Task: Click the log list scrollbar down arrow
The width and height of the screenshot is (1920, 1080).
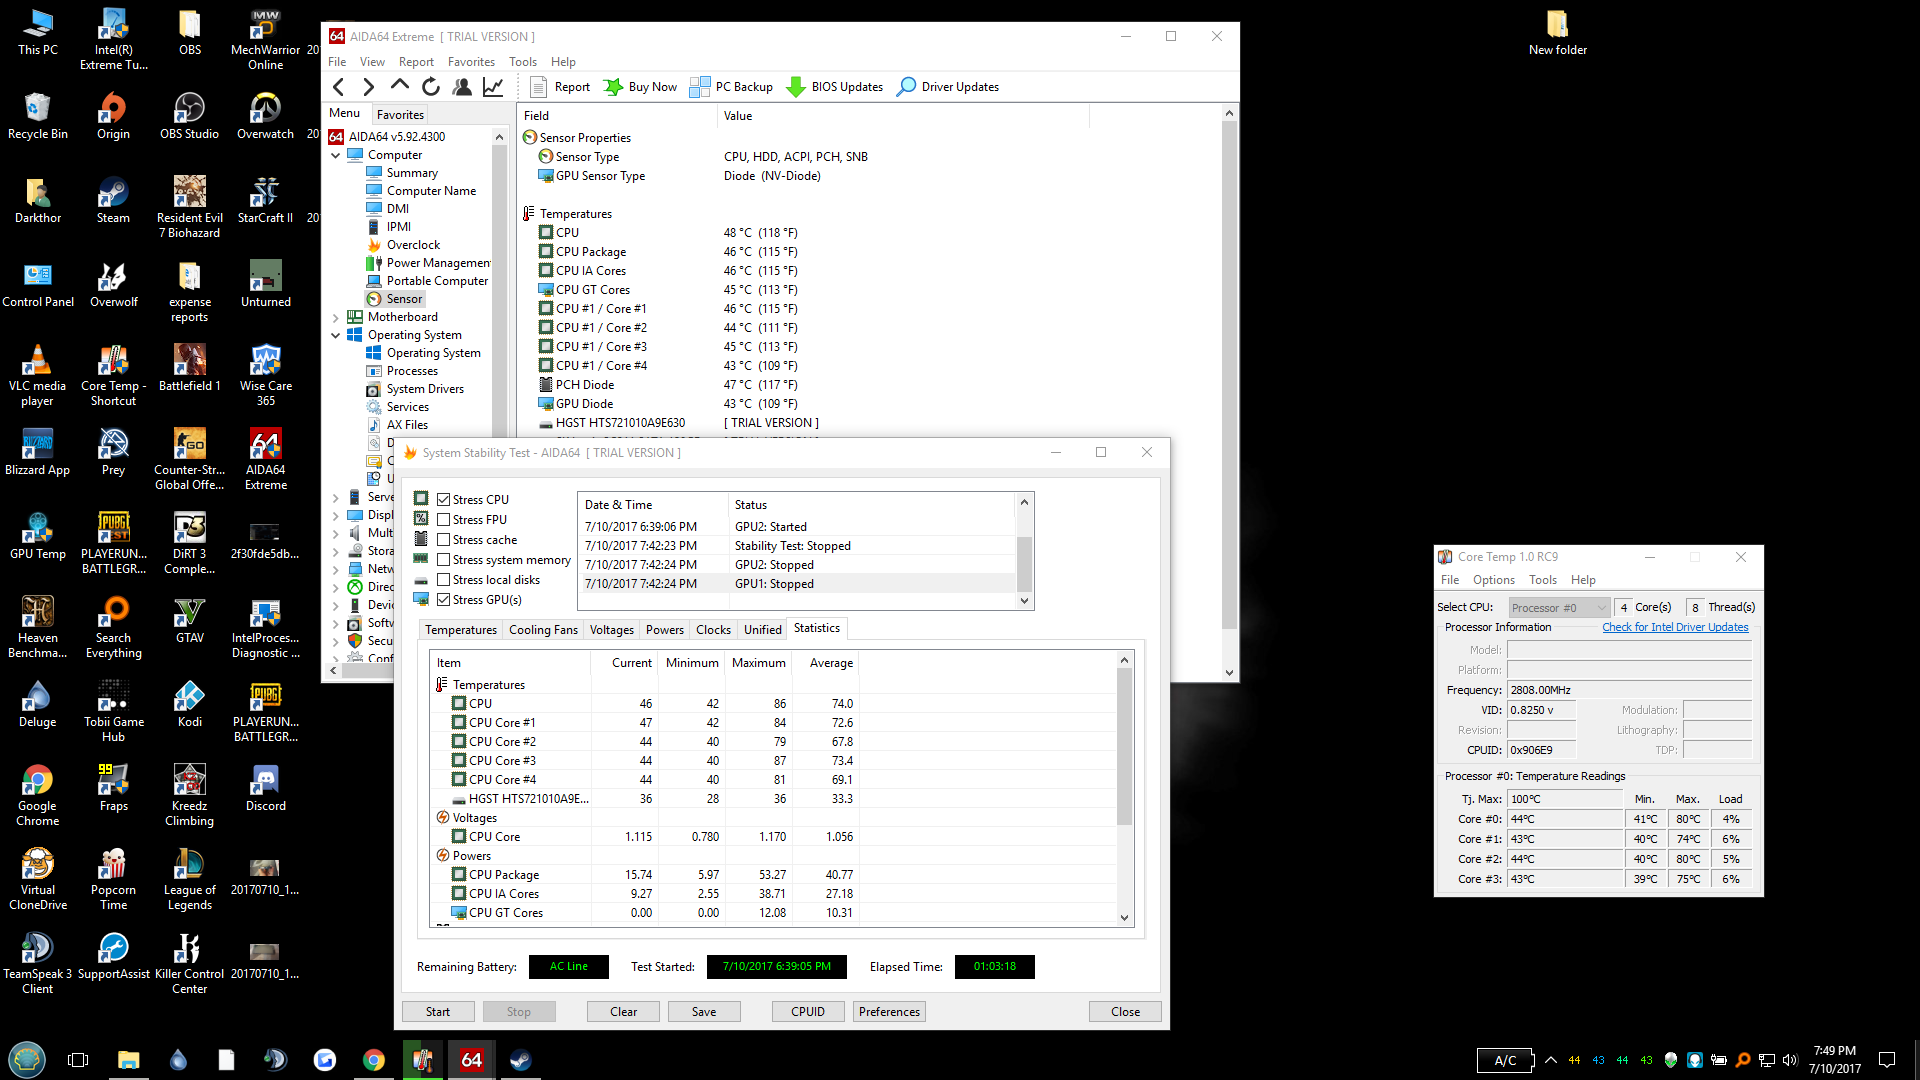Action: tap(1024, 601)
